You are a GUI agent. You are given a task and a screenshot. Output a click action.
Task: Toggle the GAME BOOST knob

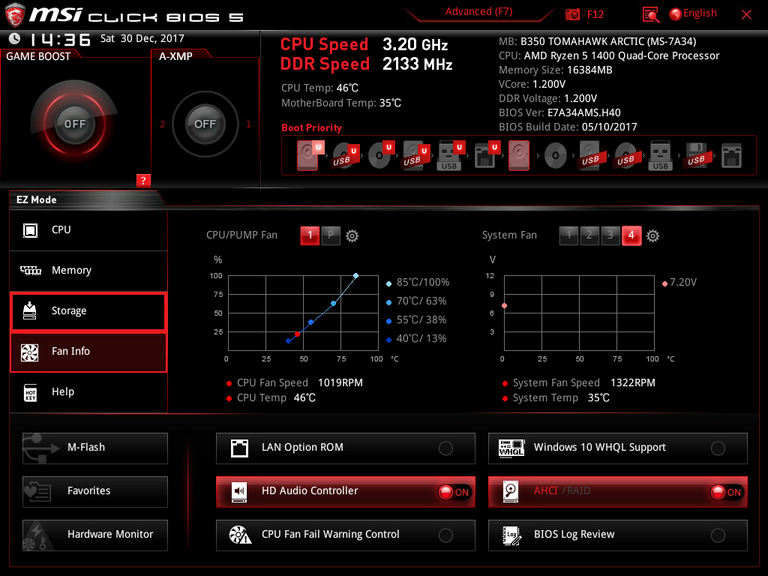click(74, 123)
